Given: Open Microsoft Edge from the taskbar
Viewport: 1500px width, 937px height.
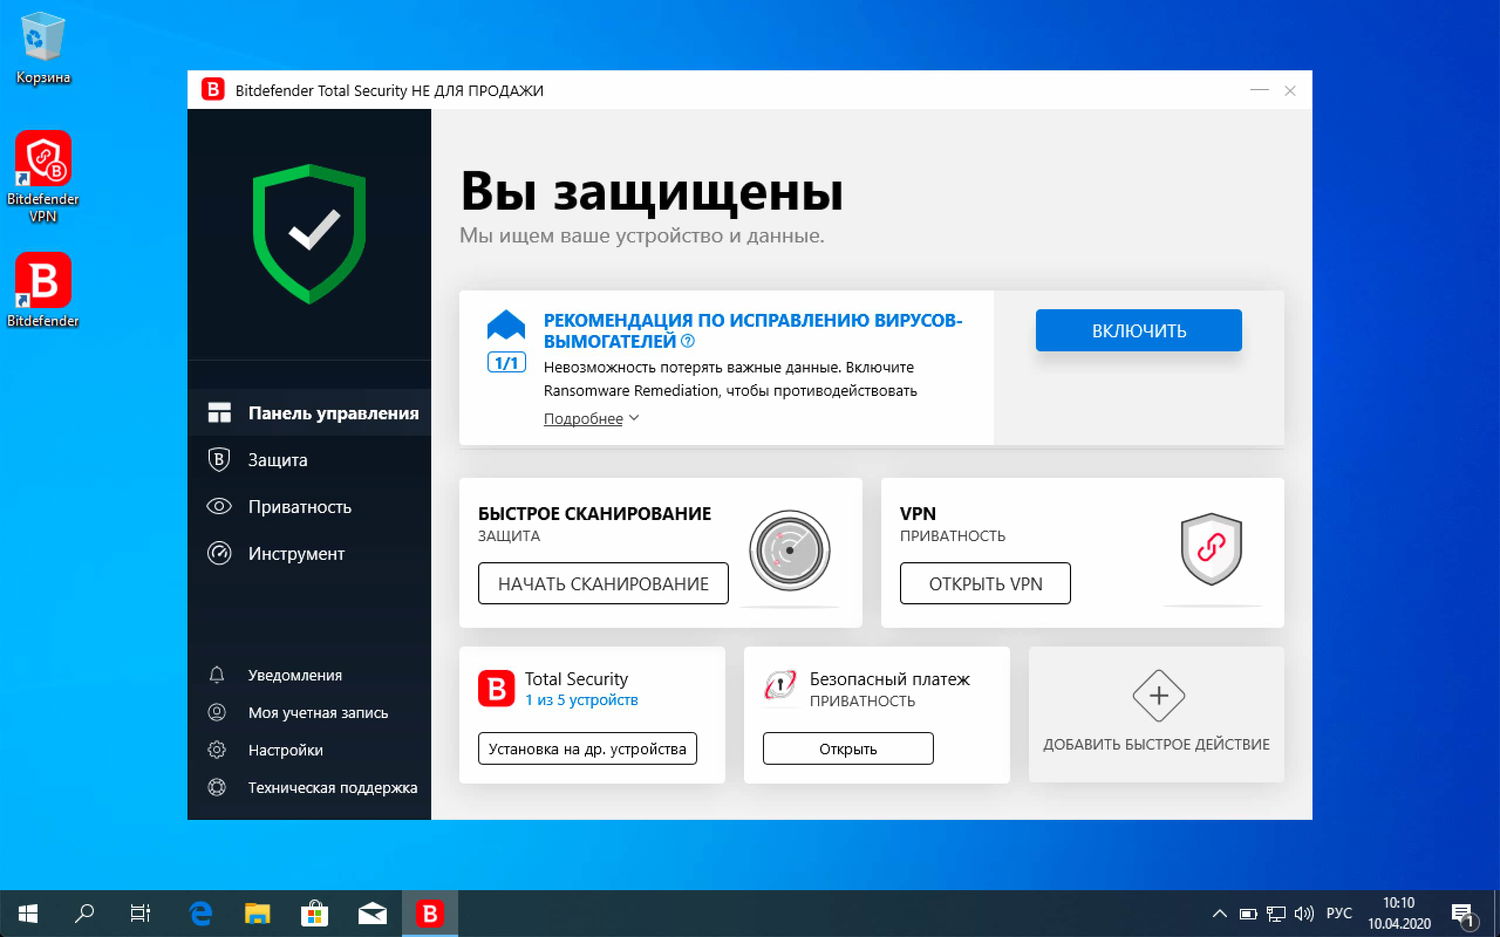Looking at the screenshot, I should coord(199,913).
